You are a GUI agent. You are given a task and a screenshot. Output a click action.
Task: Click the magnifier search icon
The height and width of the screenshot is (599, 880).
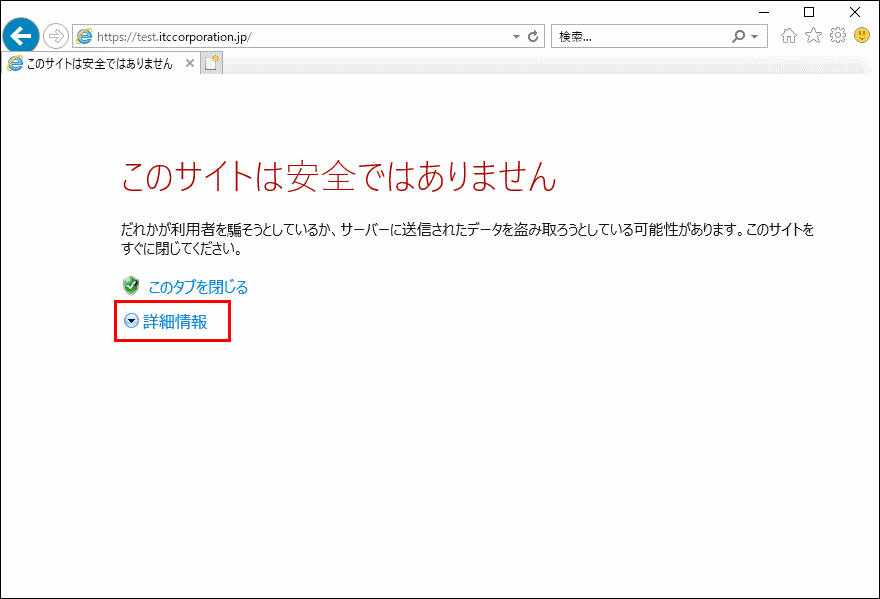[739, 36]
